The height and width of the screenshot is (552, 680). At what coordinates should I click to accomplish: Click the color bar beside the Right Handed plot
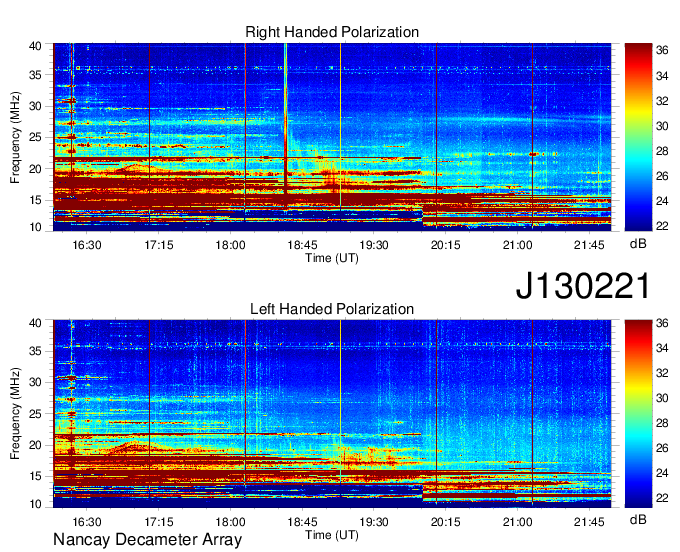pos(638,137)
